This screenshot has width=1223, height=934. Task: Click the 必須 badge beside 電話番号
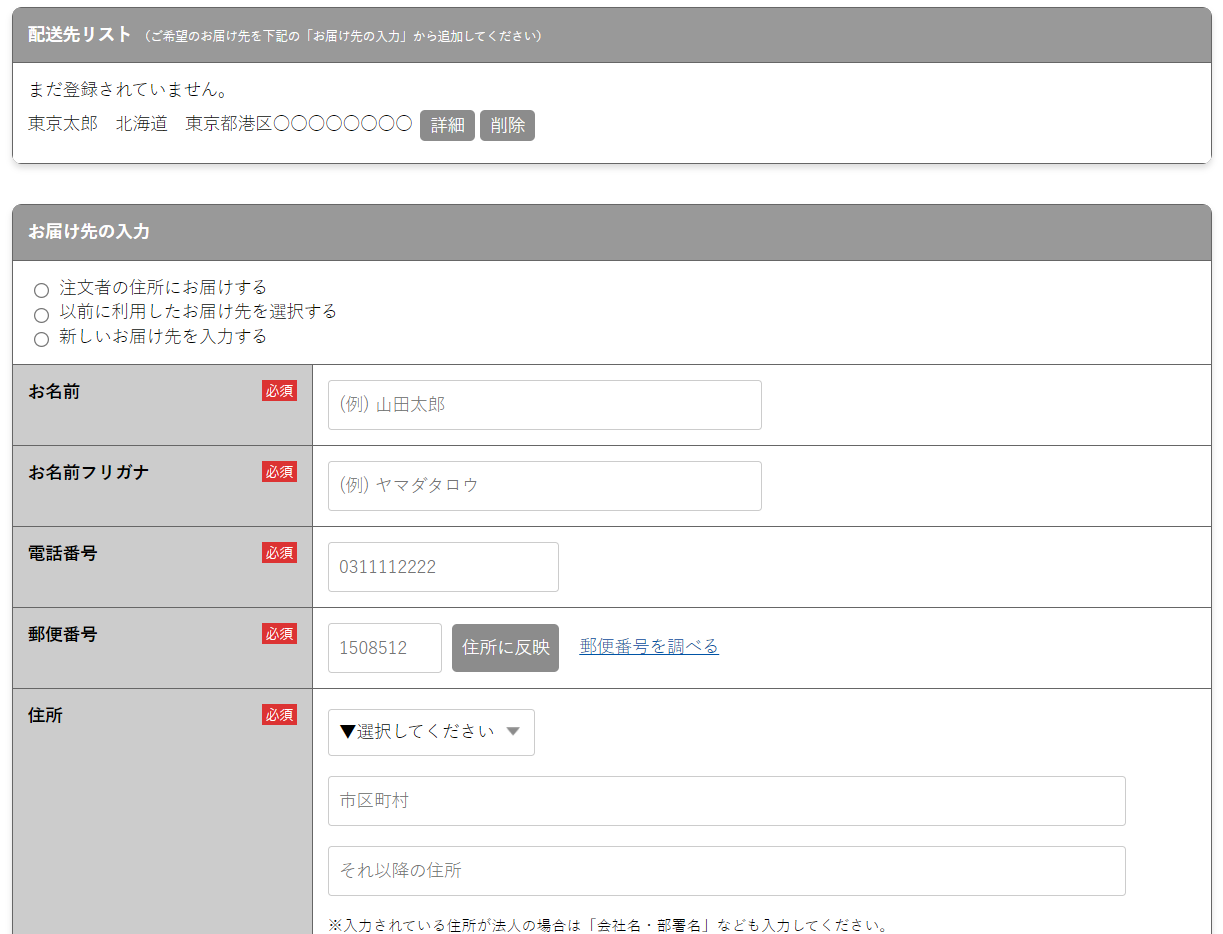tap(279, 553)
